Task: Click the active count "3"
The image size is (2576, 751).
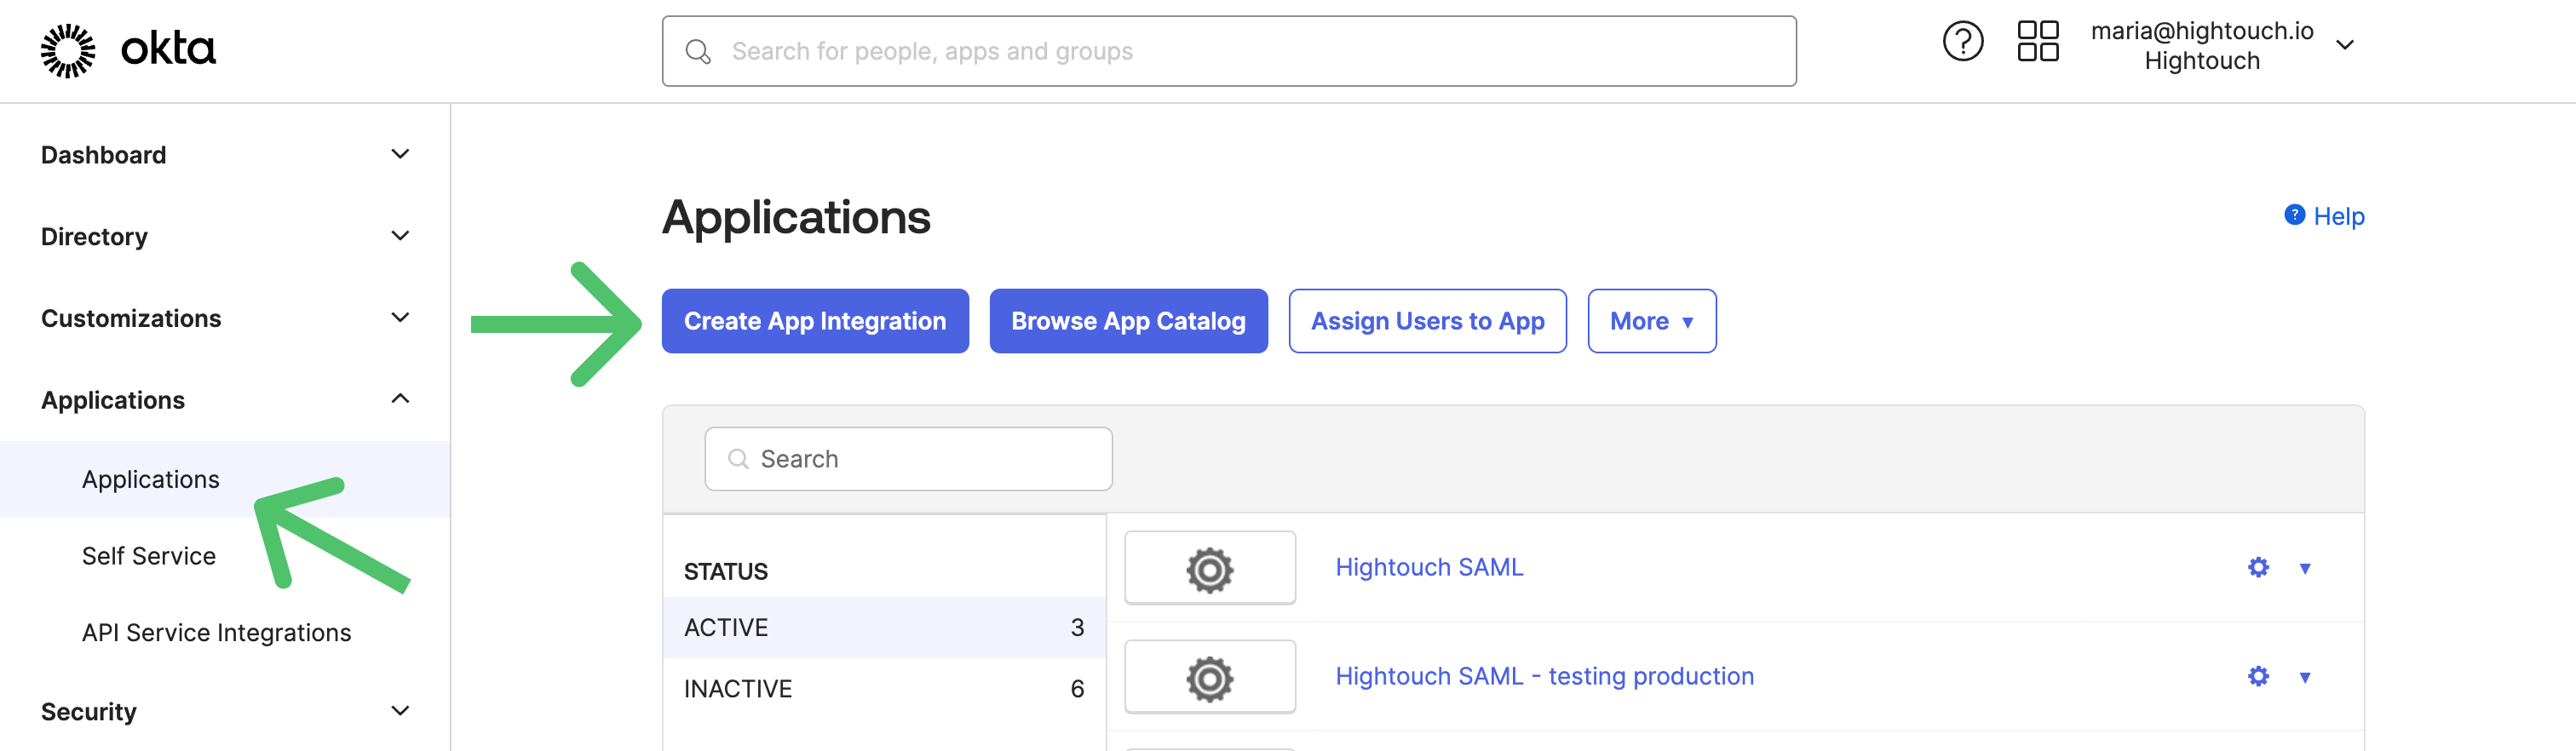Action: click(x=1077, y=628)
